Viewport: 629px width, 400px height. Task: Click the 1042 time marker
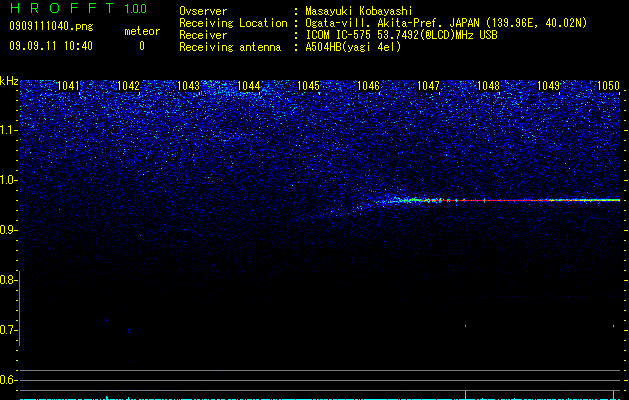coord(128,86)
